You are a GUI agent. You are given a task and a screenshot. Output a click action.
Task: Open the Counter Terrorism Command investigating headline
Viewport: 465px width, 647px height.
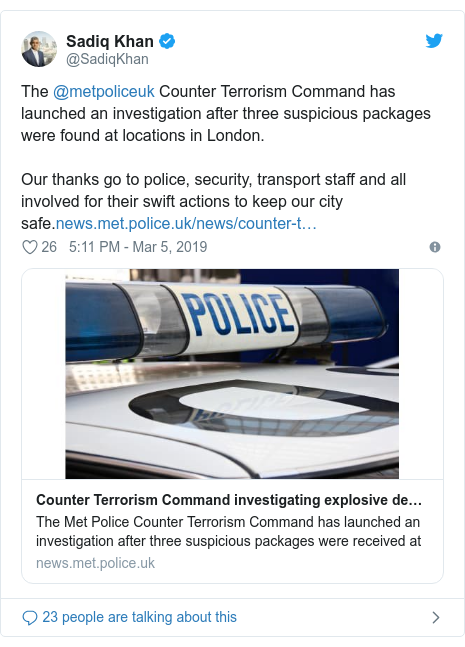[229, 500]
